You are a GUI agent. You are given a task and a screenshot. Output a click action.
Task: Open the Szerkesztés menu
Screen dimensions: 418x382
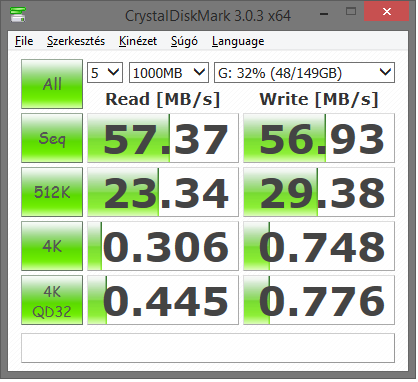tap(76, 41)
